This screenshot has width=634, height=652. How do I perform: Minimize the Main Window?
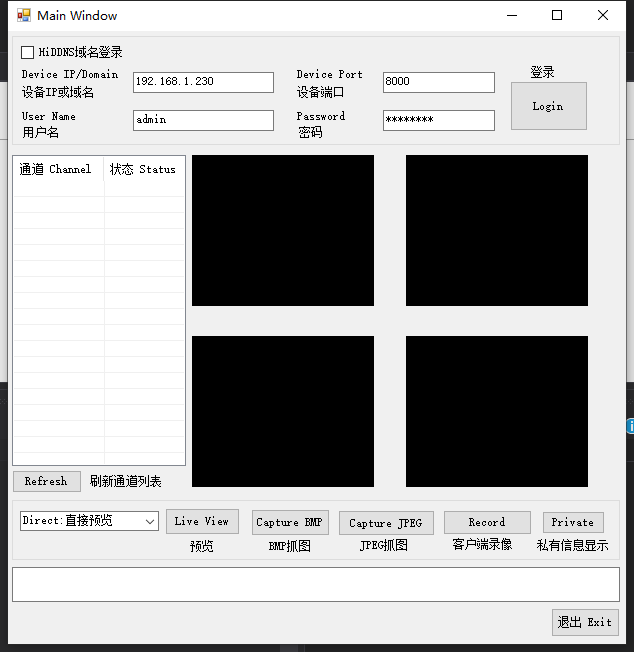pos(512,15)
